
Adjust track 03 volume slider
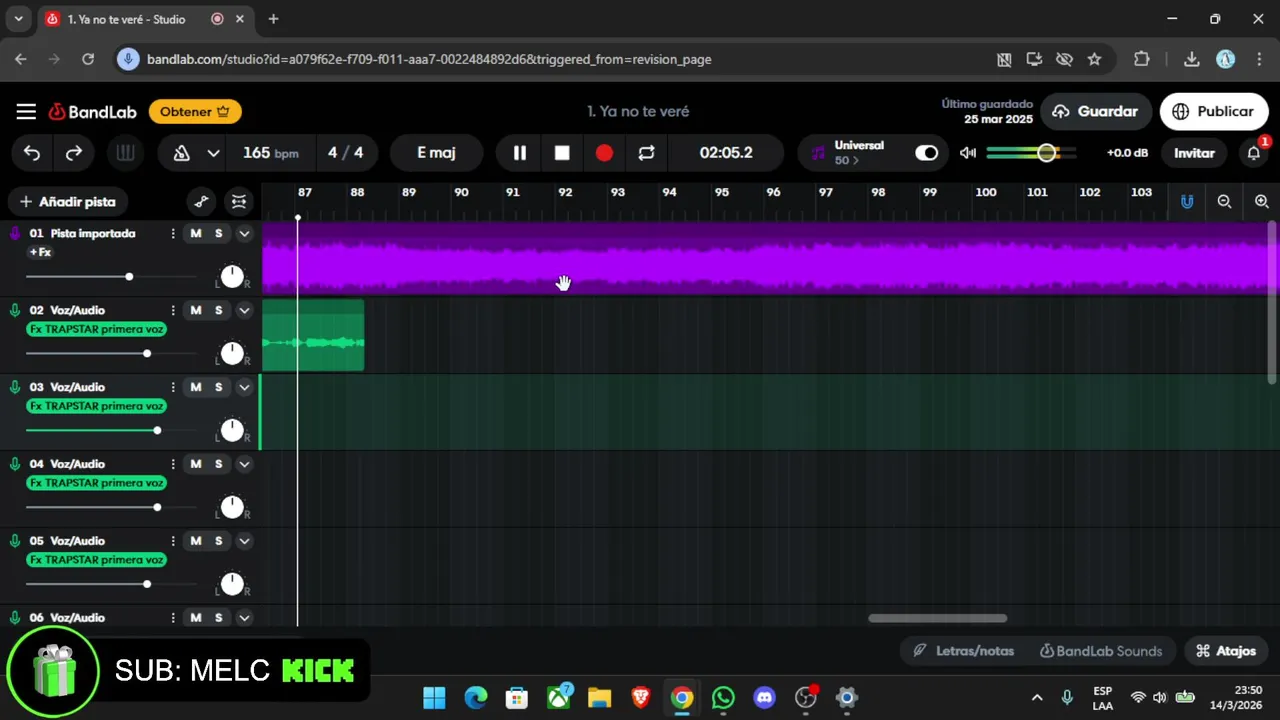pyautogui.click(x=111, y=430)
